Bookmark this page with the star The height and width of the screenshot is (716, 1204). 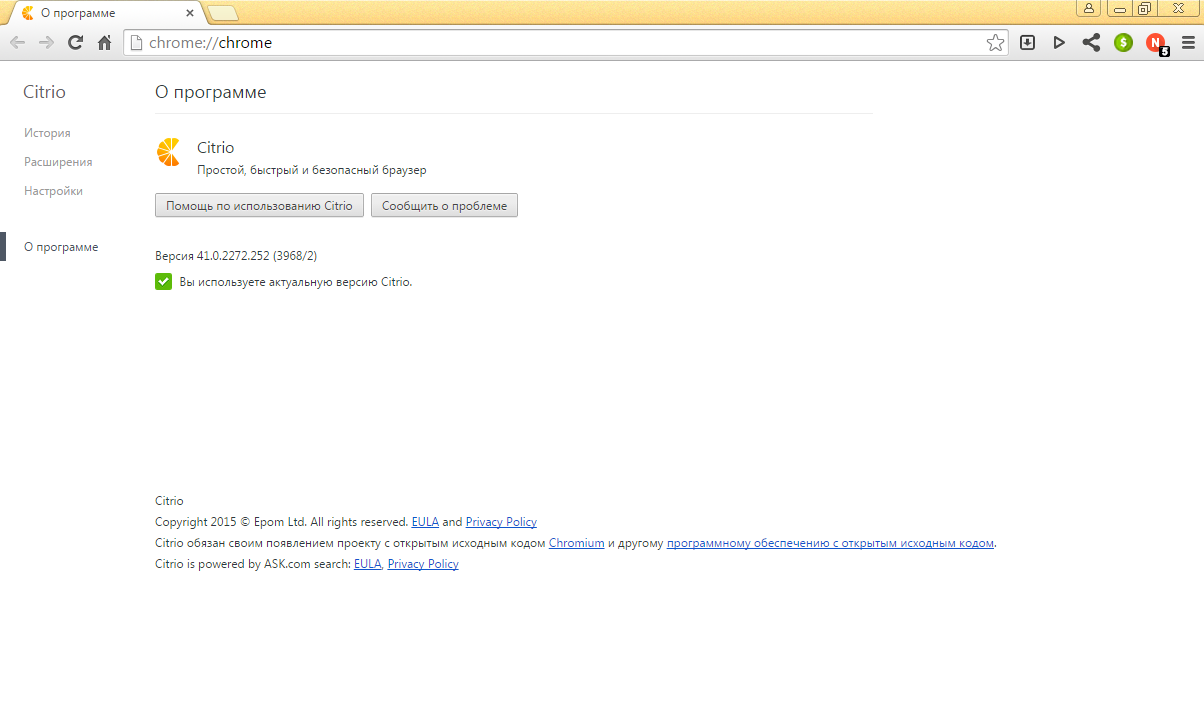coord(995,43)
